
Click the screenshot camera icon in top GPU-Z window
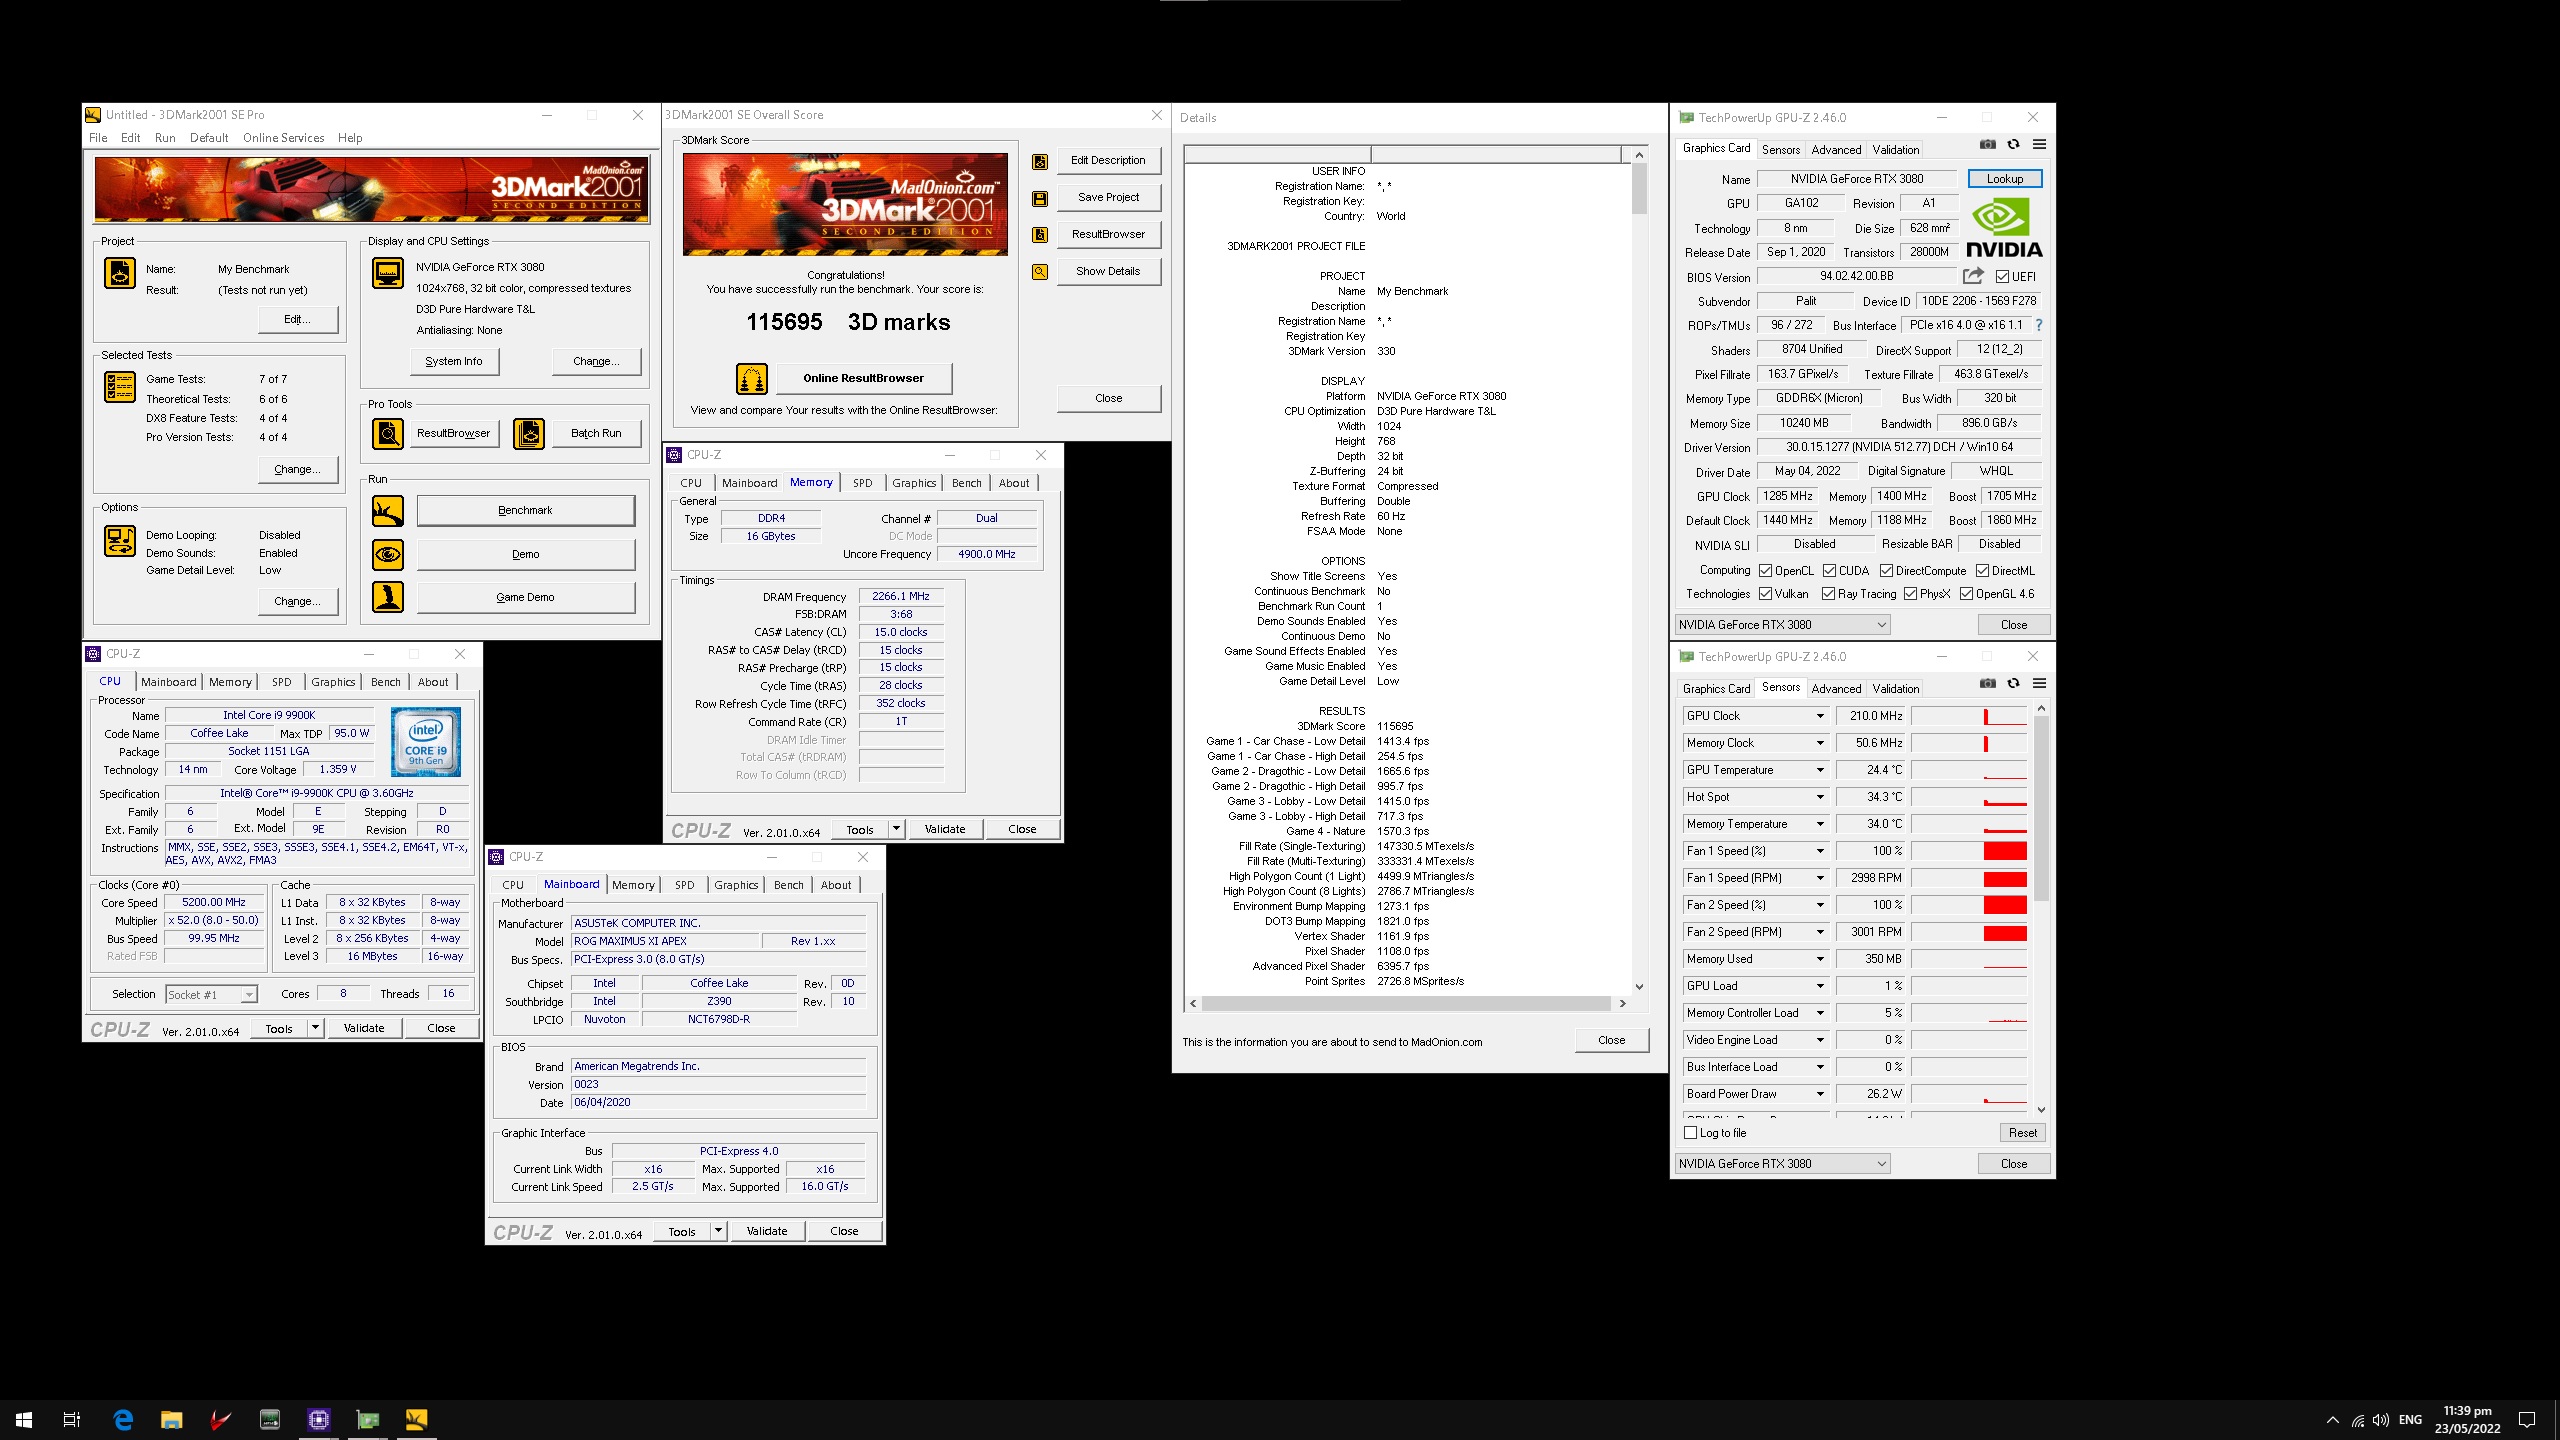coord(1988,145)
